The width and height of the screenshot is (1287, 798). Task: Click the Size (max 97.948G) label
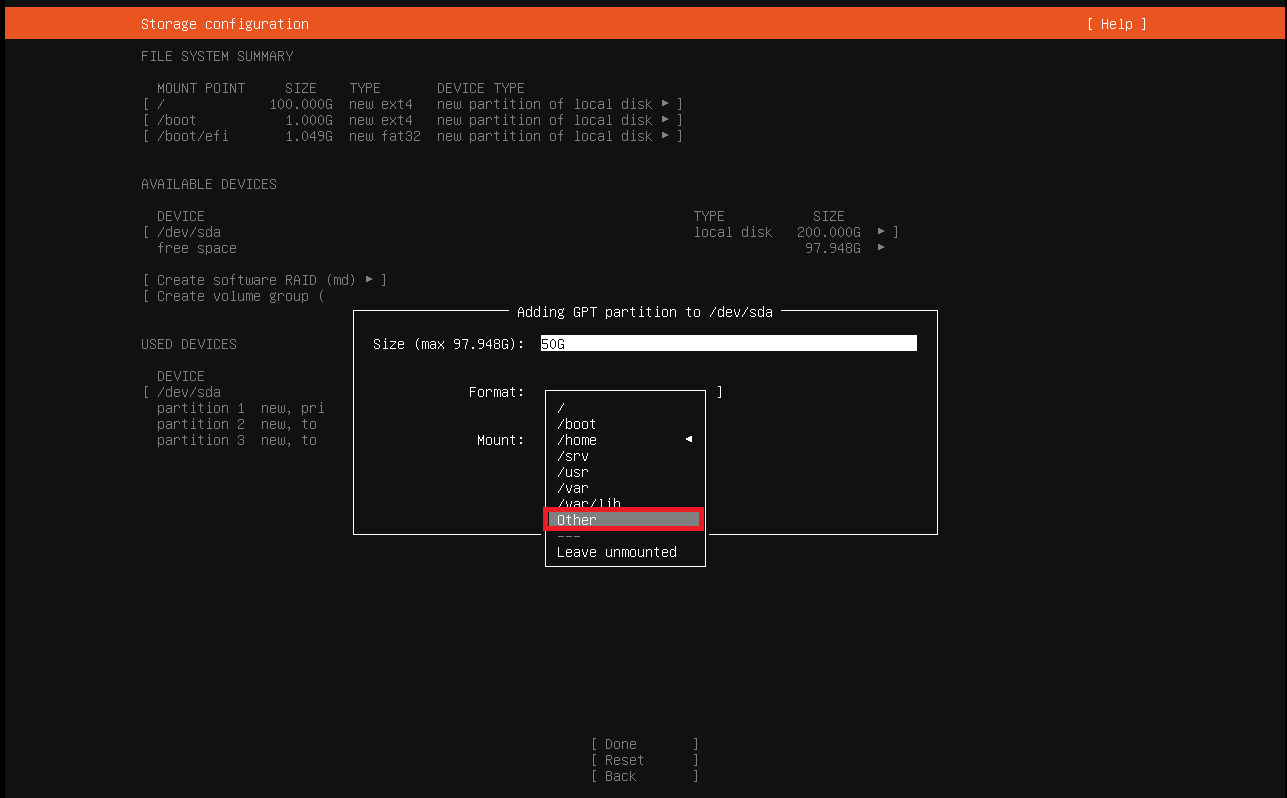[x=449, y=344]
